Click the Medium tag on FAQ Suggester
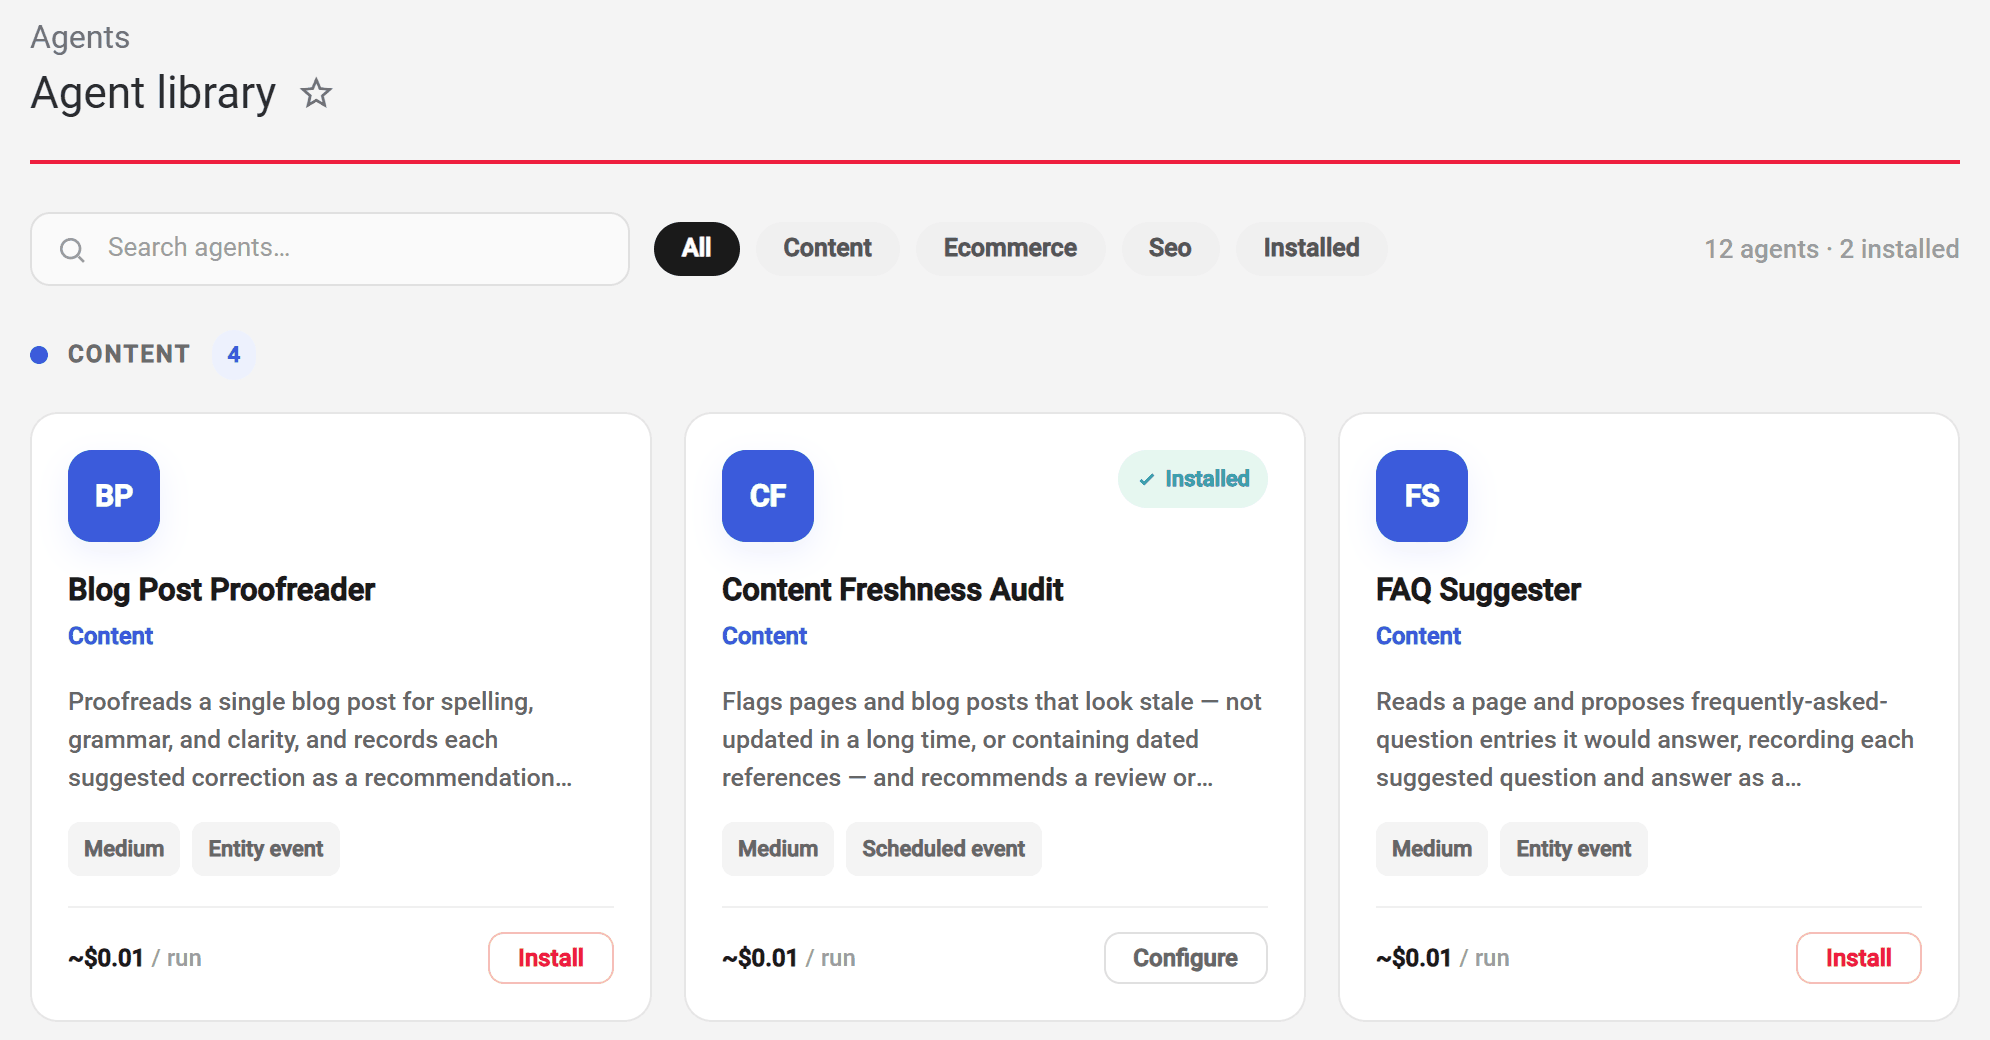Screen dimensions: 1990x1040 point(1432,849)
